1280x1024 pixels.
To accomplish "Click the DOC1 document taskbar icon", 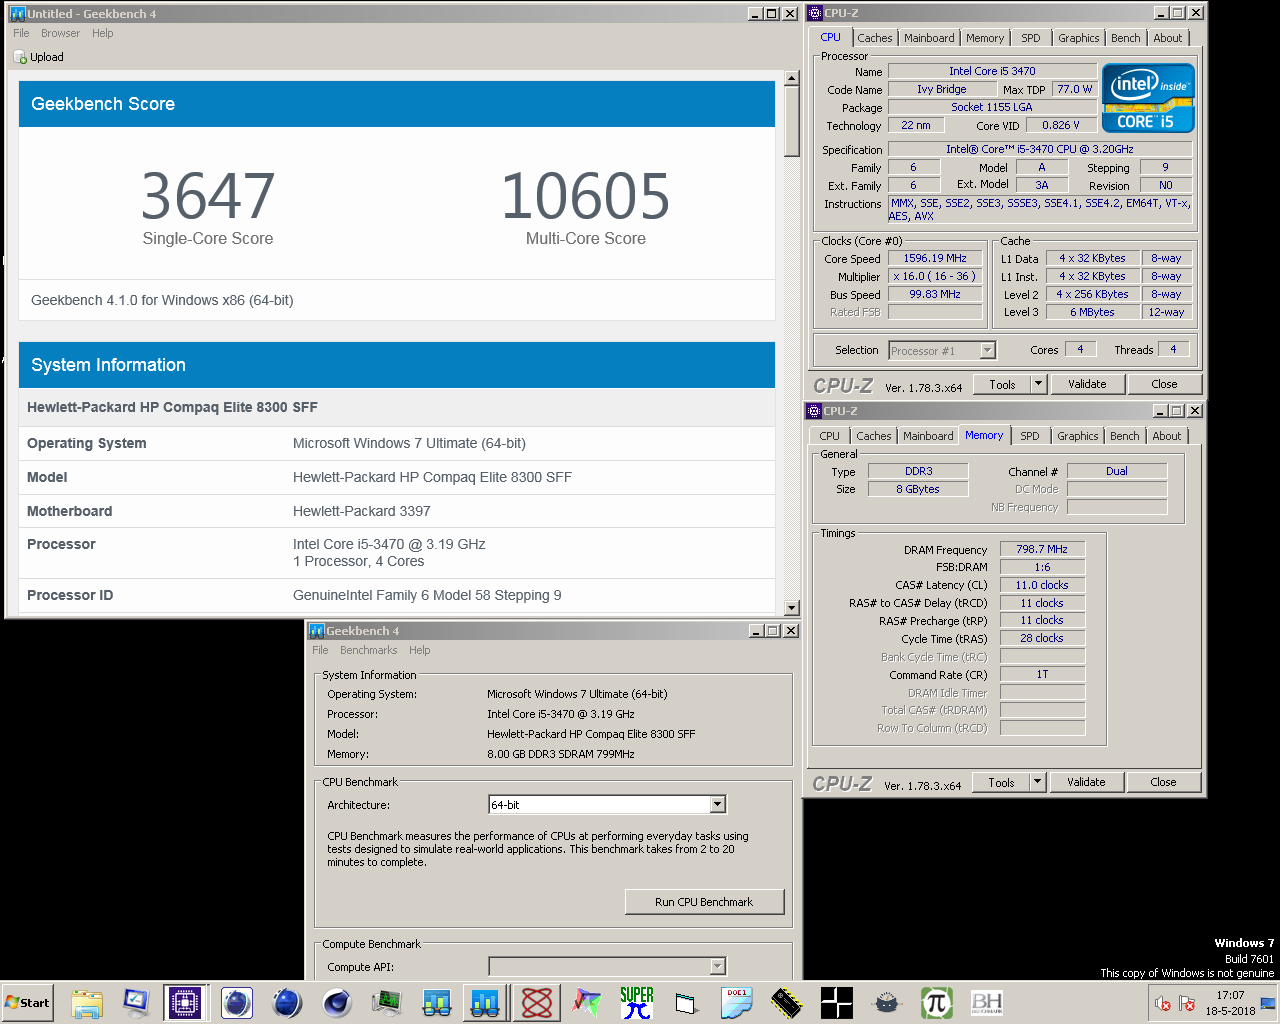I will [x=737, y=1003].
